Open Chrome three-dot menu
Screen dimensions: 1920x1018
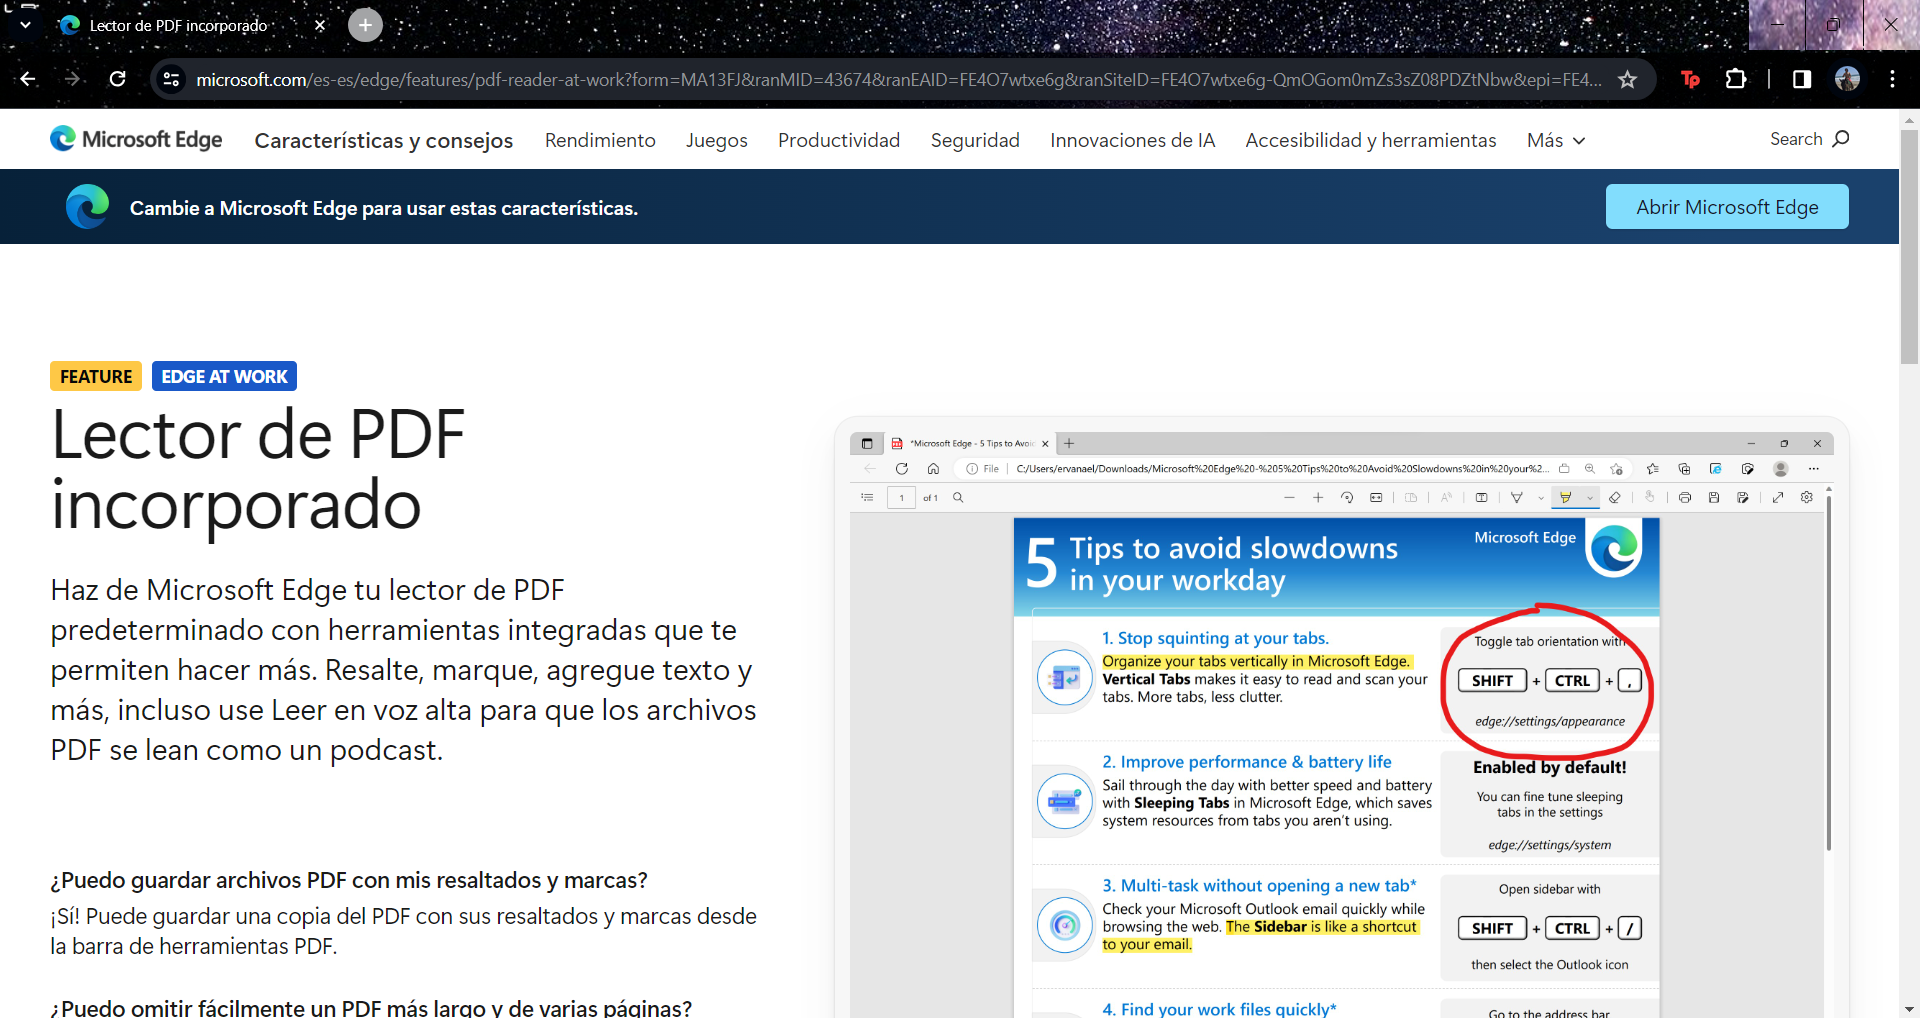click(x=1892, y=79)
